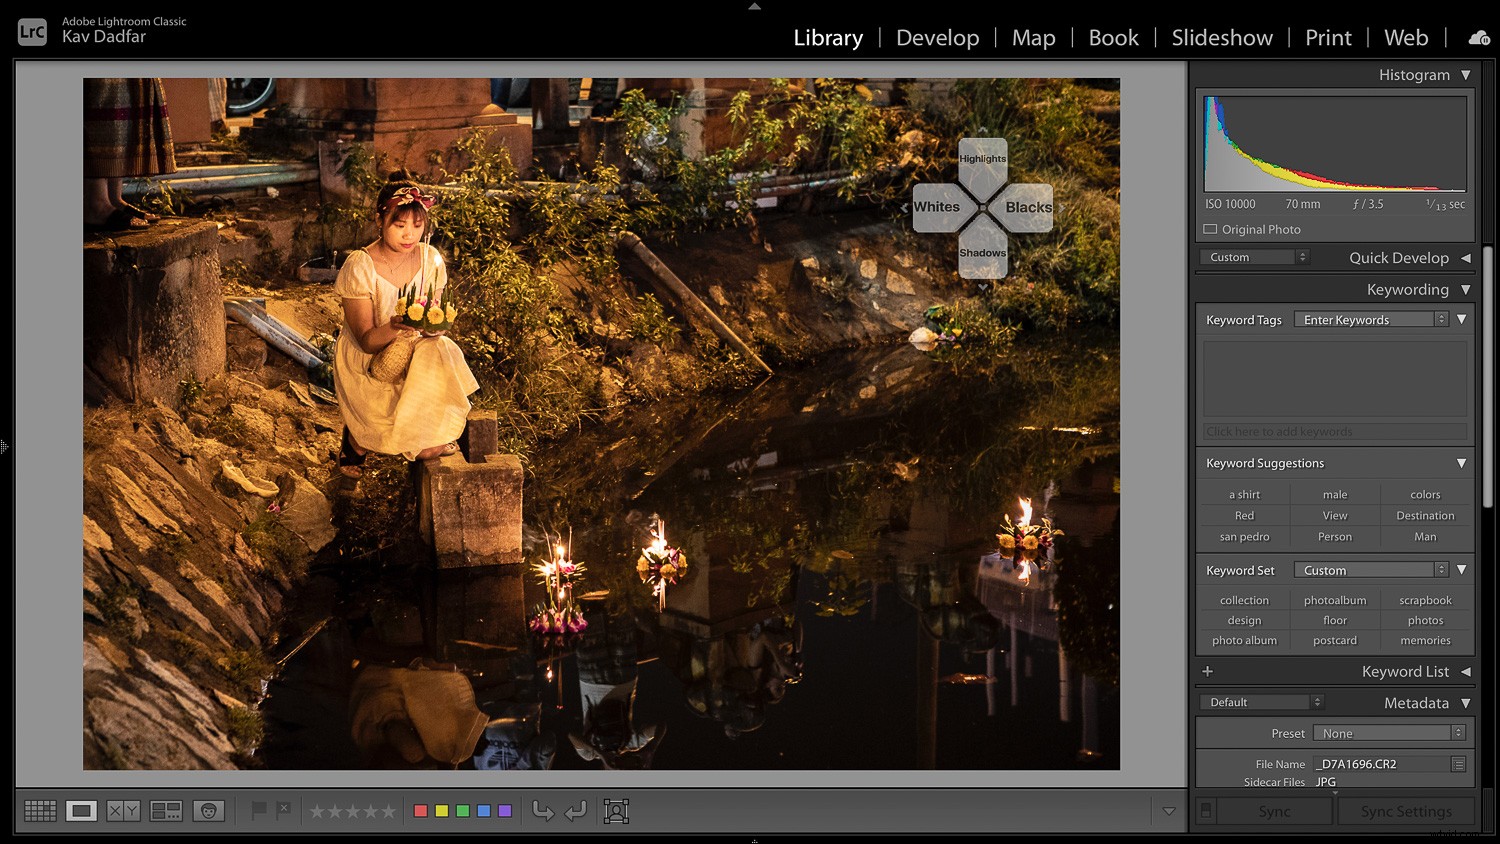Viewport: 1500px width, 844px height.
Task: Click the add keywords input field
Action: [1334, 431]
